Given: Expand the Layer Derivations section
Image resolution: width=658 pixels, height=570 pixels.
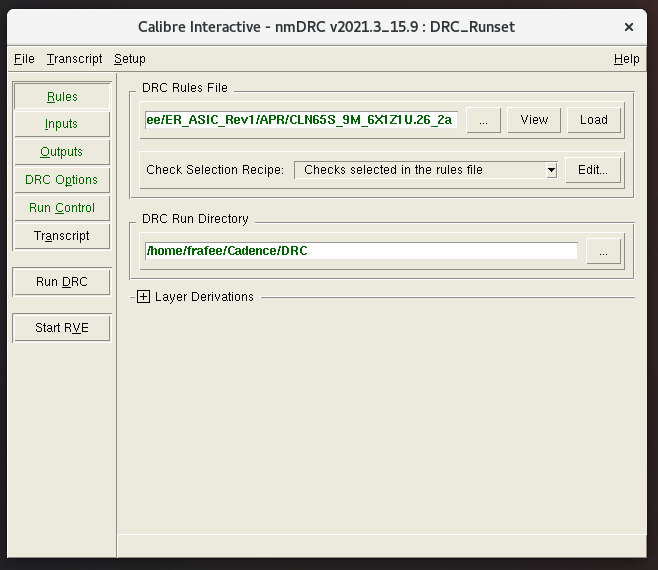Looking at the screenshot, I should tap(144, 297).
